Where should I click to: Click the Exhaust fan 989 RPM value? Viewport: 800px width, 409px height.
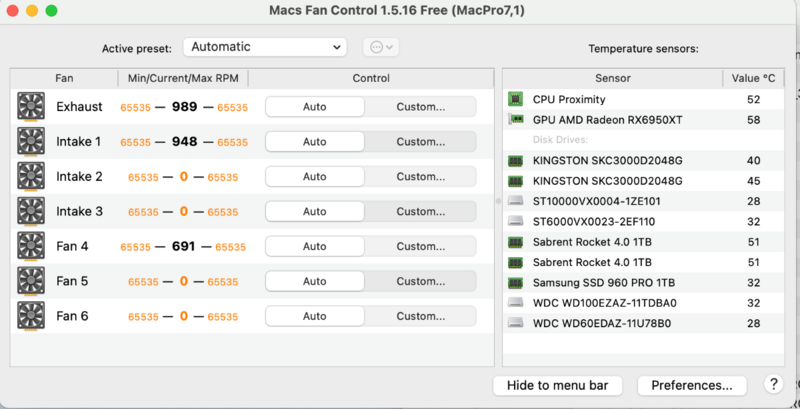[x=184, y=107]
